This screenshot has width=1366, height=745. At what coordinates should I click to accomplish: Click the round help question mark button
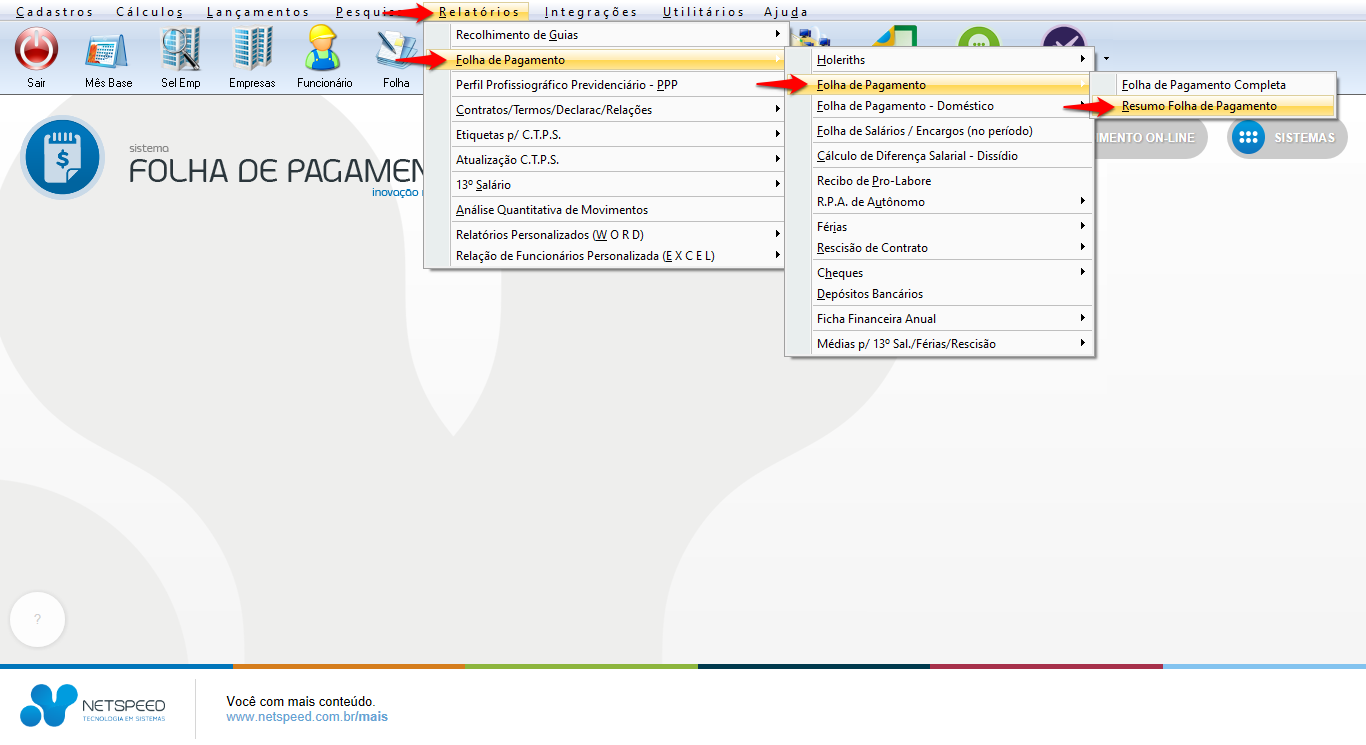37,620
